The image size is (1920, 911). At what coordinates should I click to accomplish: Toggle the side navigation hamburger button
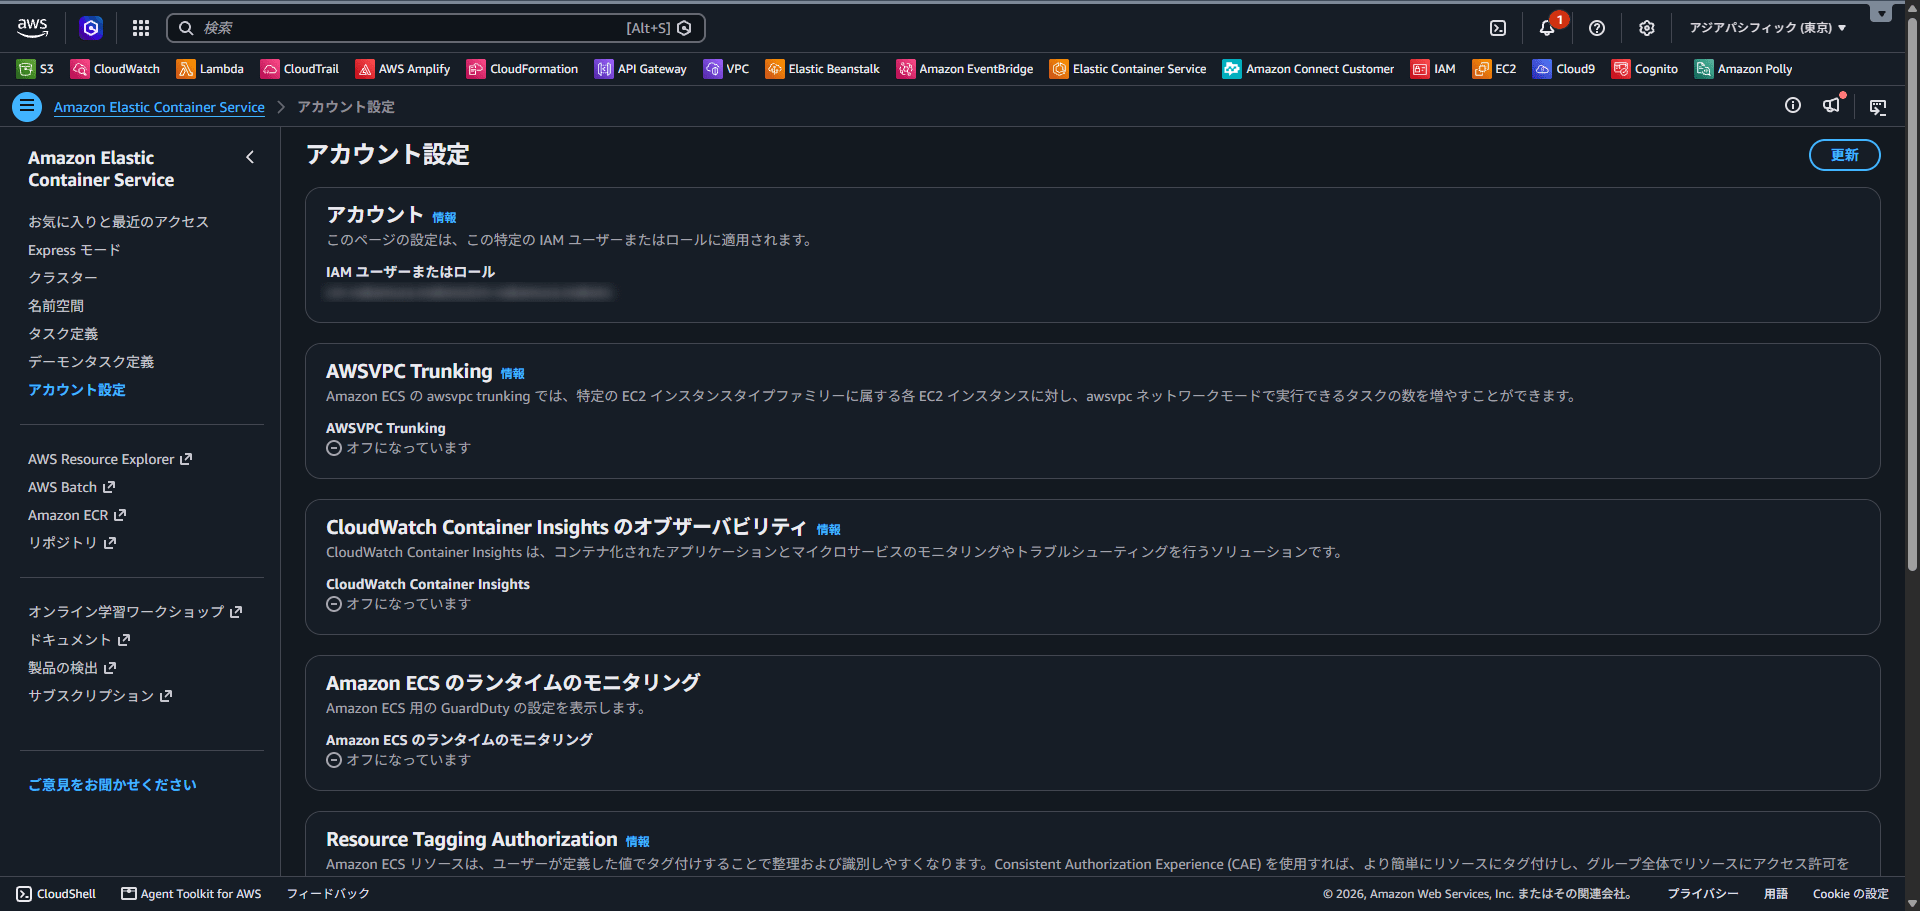[x=27, y=106]
